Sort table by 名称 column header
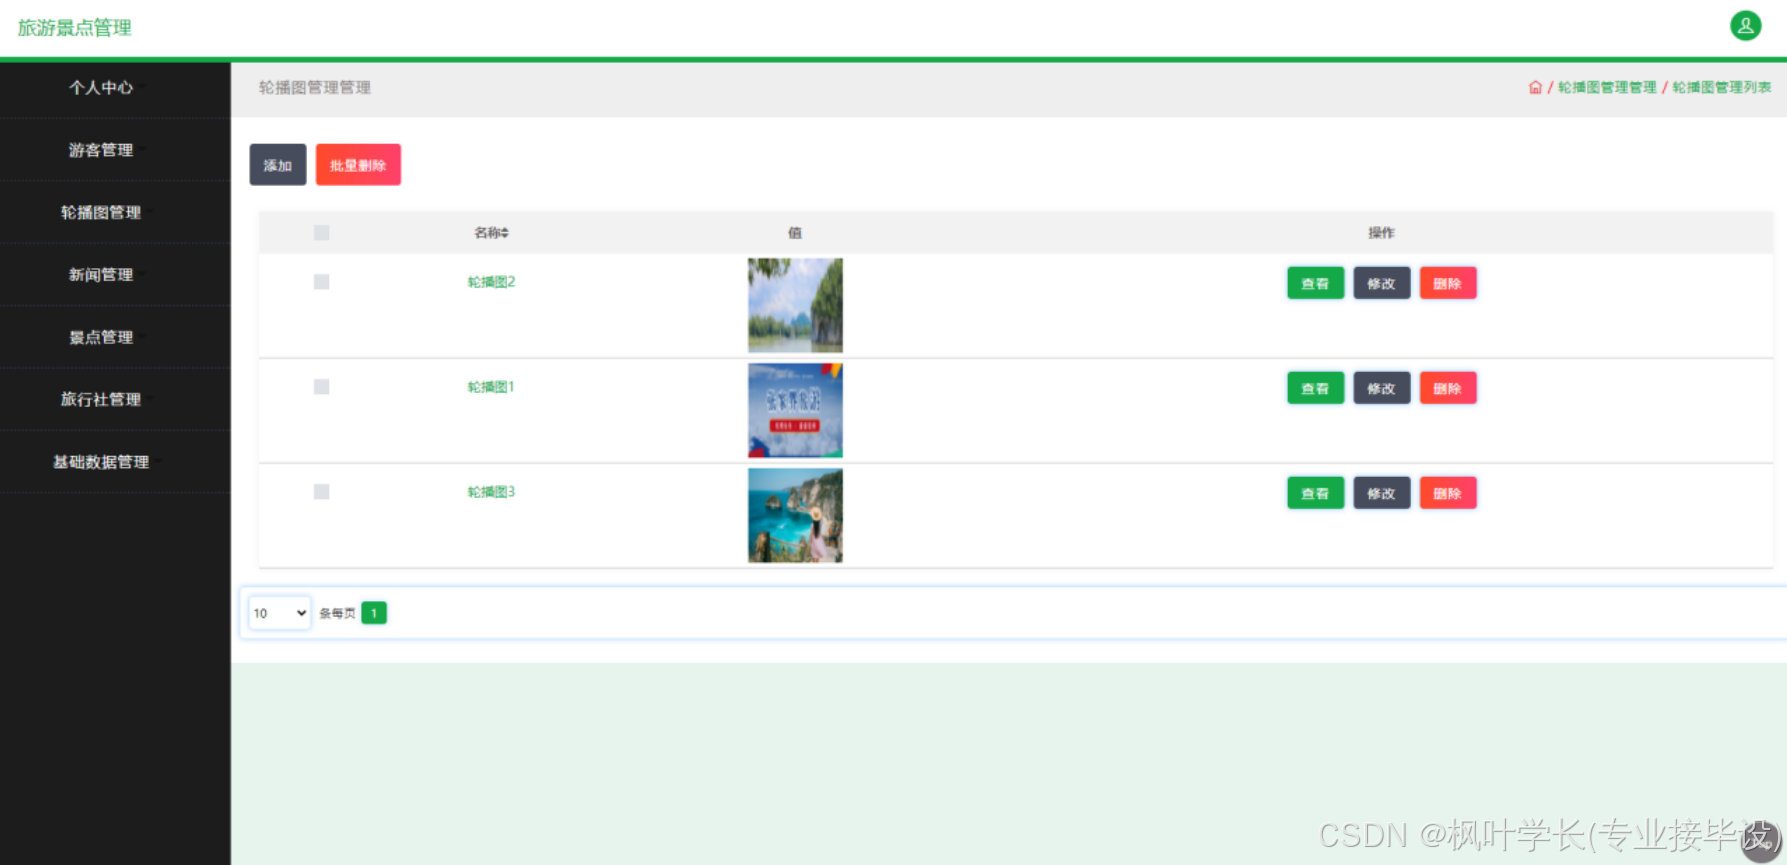 tap(491, 233)
